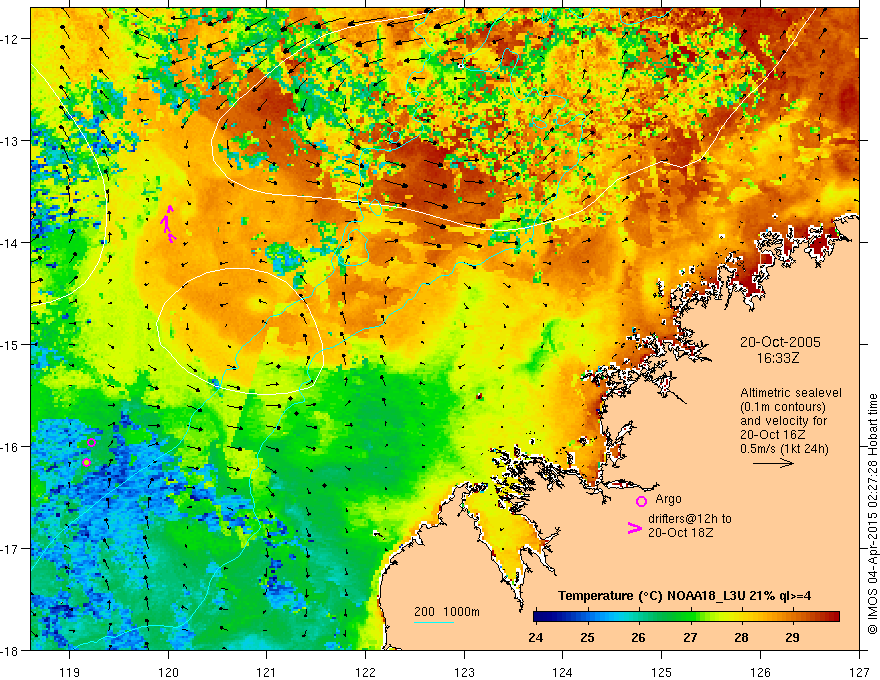The image size is (880, 680).
Task: Click the dark blue end of color bar
Action: [x=539, y=617]
